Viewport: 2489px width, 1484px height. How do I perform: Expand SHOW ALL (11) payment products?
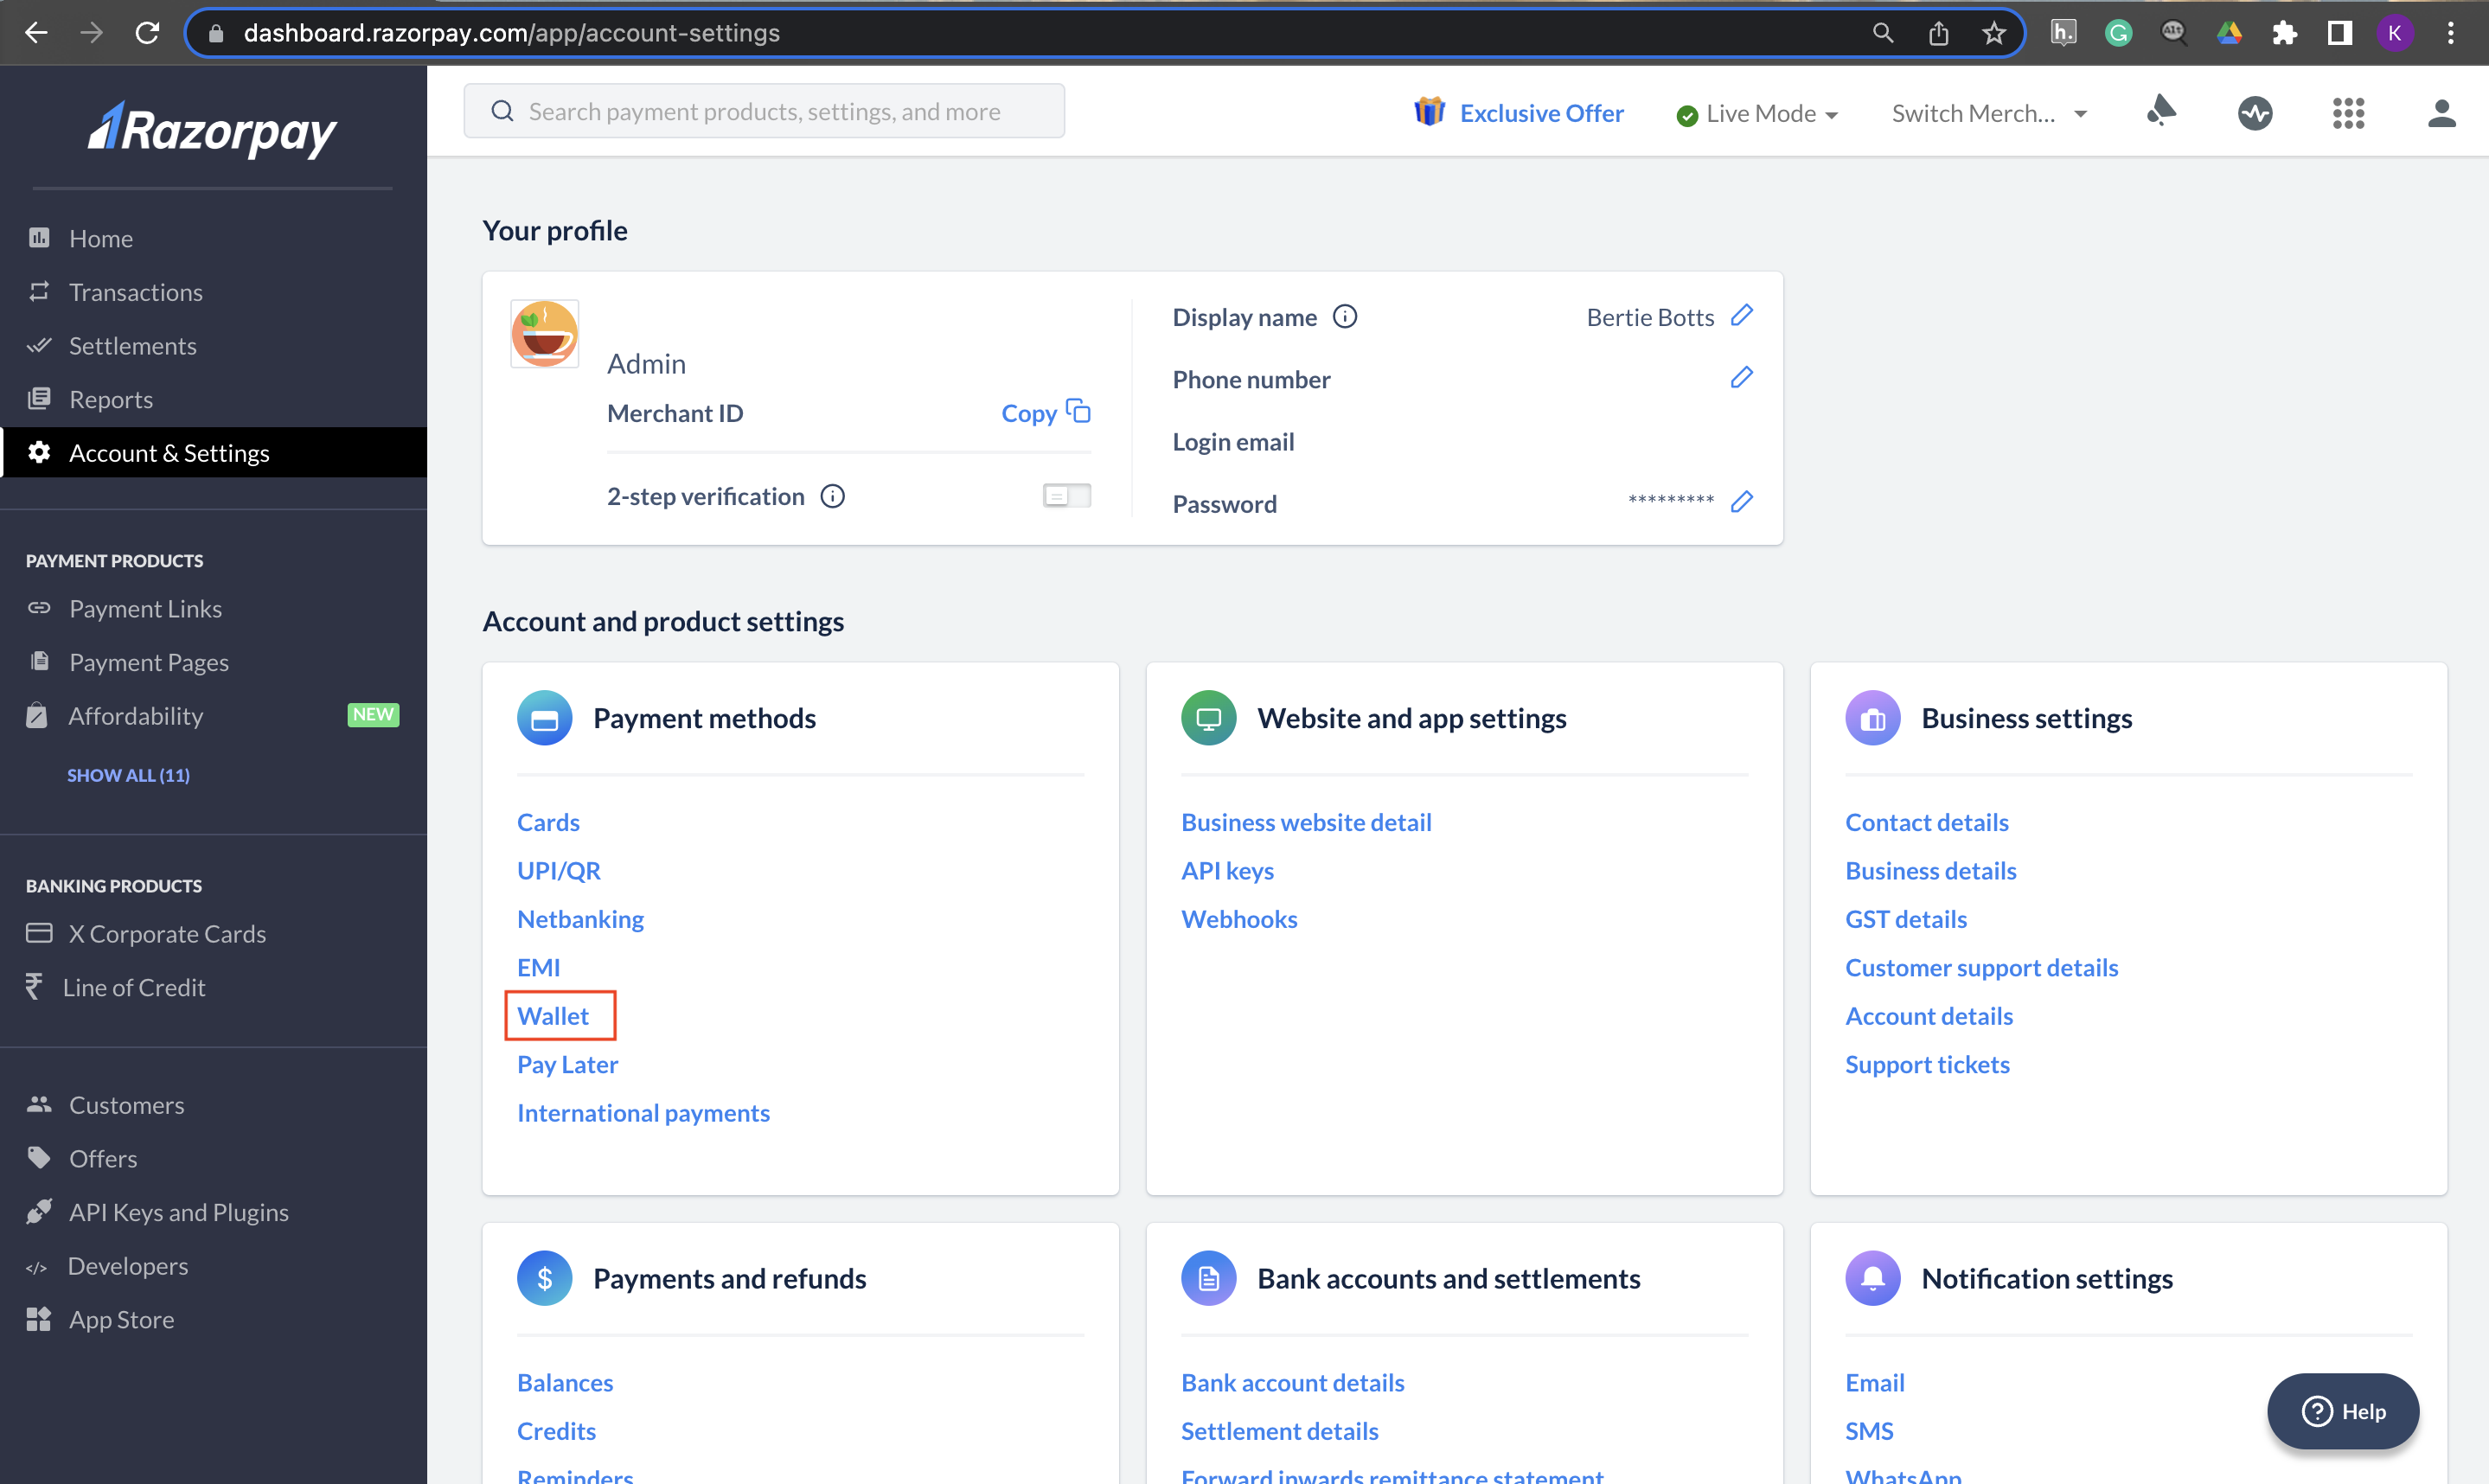pyautogui.click(x=128, y=775)
